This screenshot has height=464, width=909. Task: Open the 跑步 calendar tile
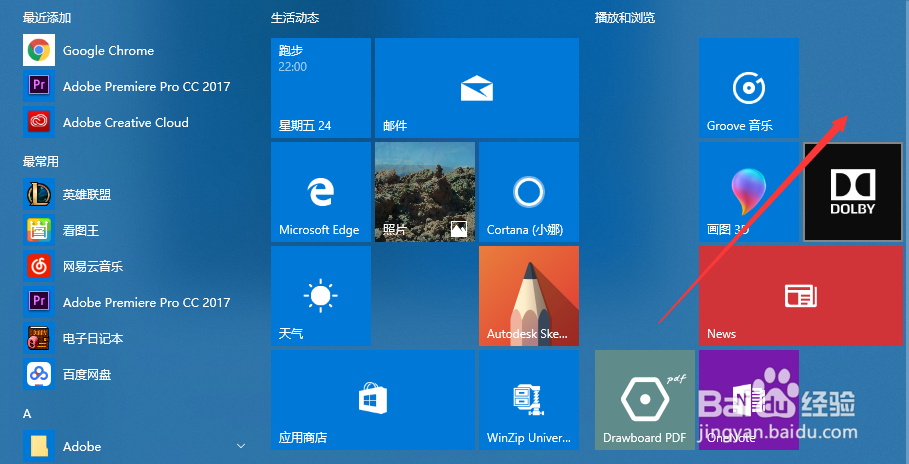[x=321, y=88]
